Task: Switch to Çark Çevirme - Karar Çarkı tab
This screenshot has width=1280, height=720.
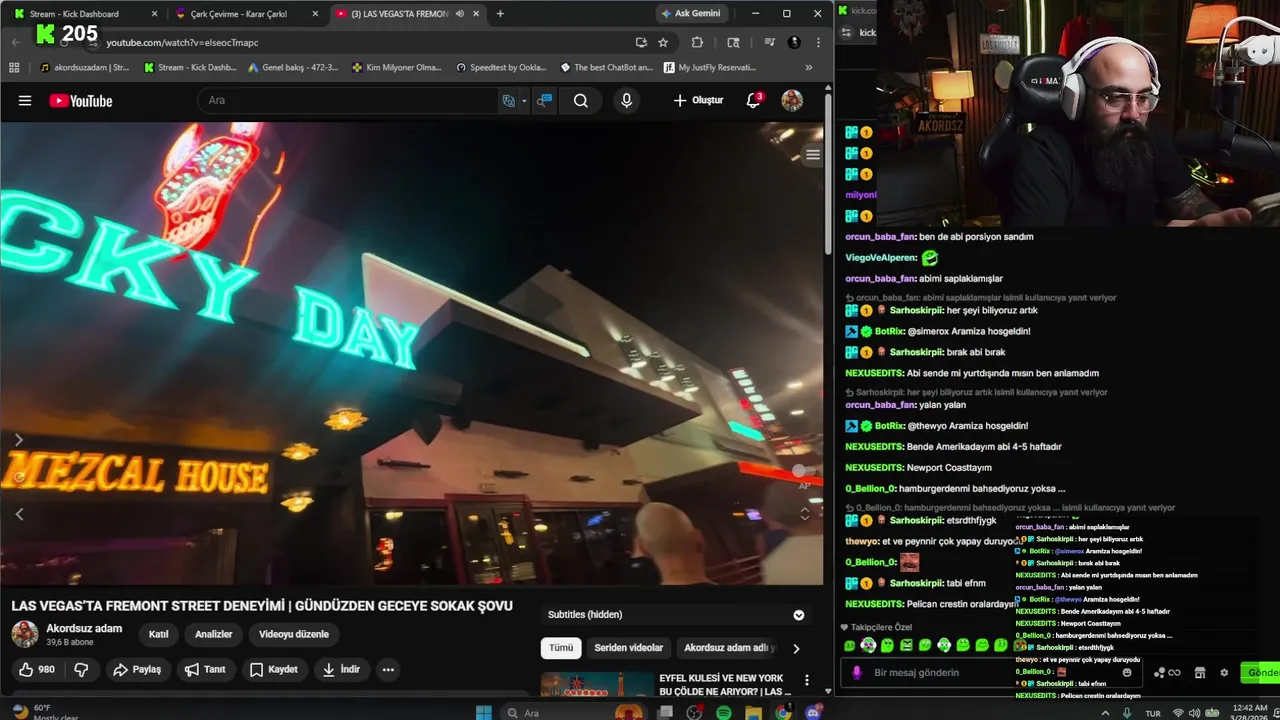Action: click(245, 14)
